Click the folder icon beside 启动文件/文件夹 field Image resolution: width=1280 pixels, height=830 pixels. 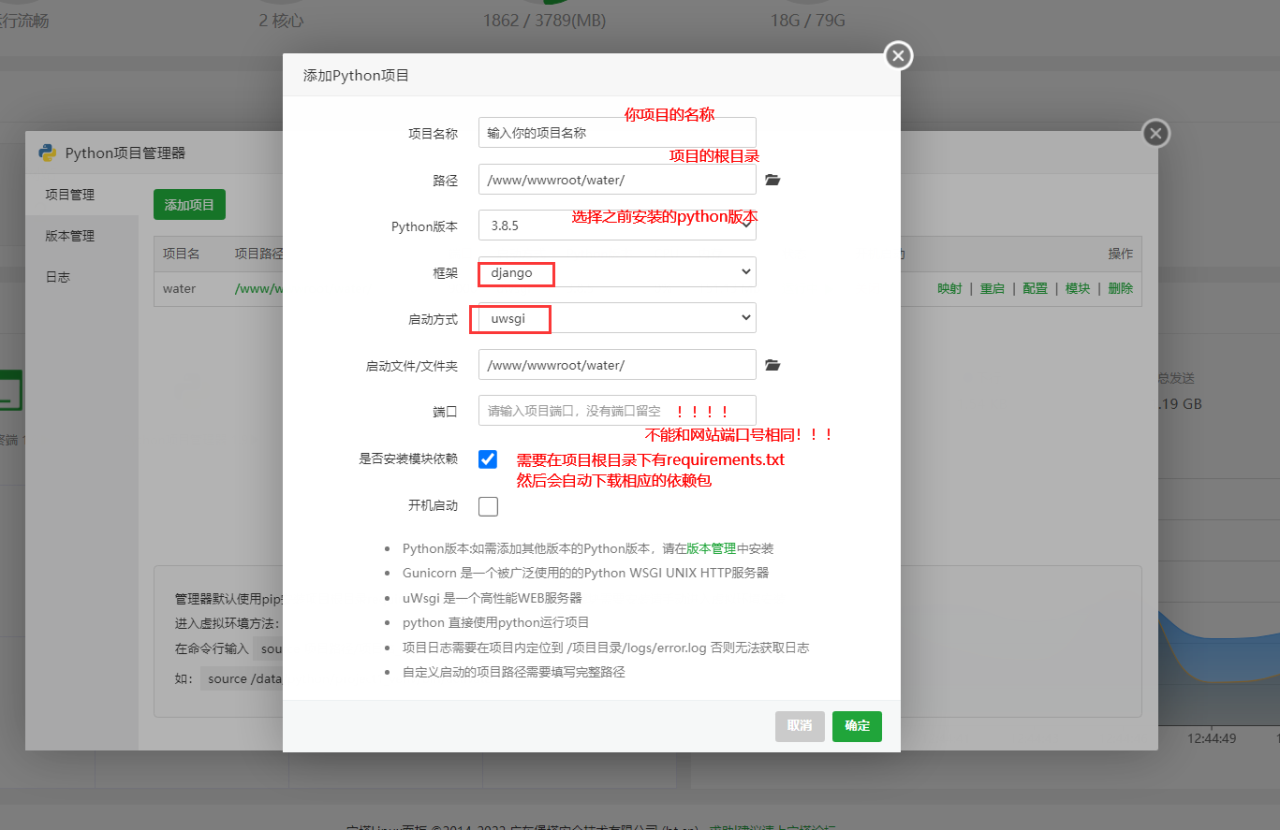pyautogui.click(x=772, y=365)
